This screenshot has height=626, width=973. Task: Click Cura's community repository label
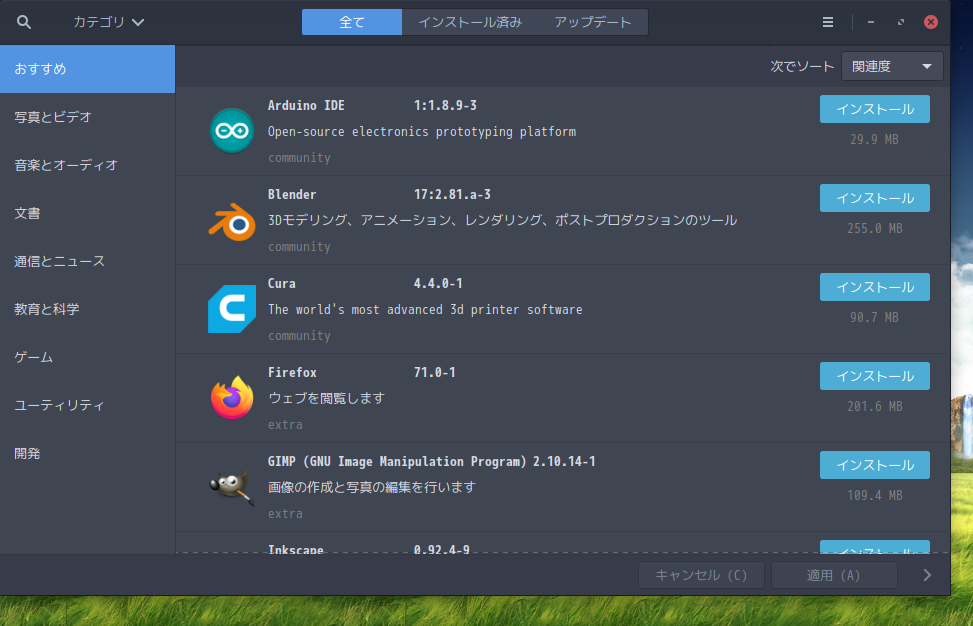click(x=299, y=336)
